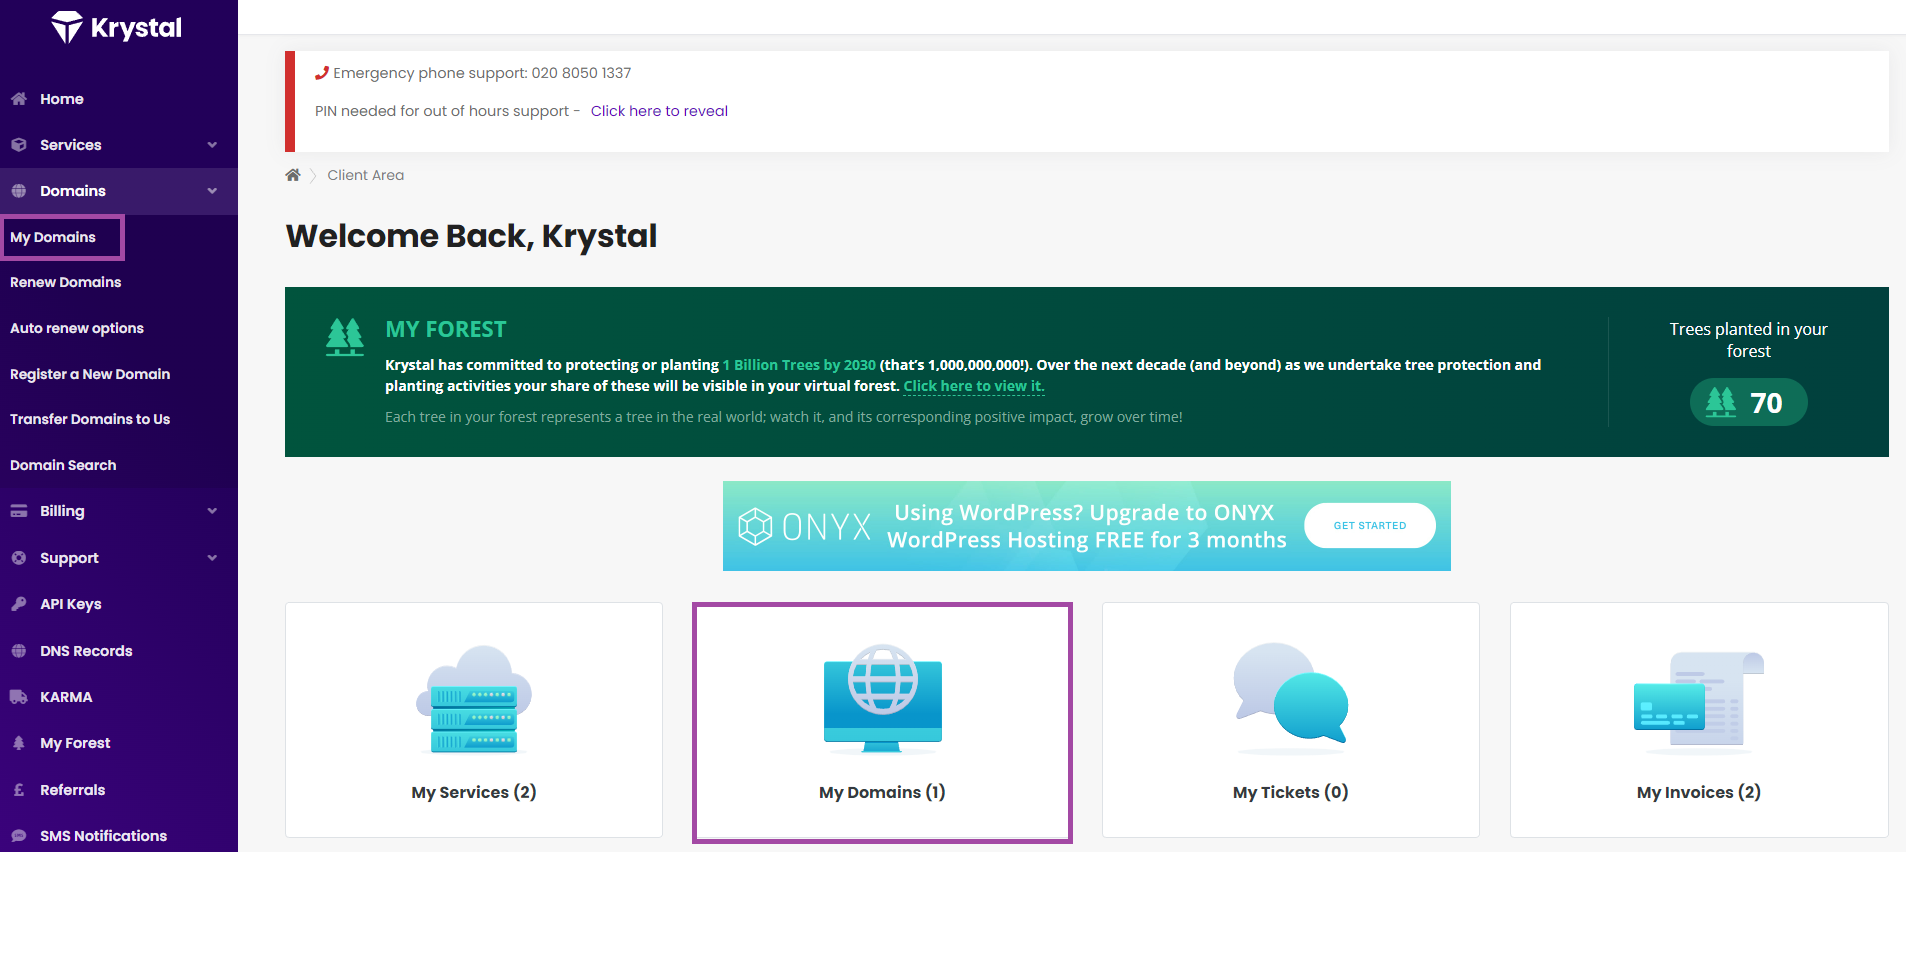Click the 'Trees planted in your forest' text

coord(1748,340)
